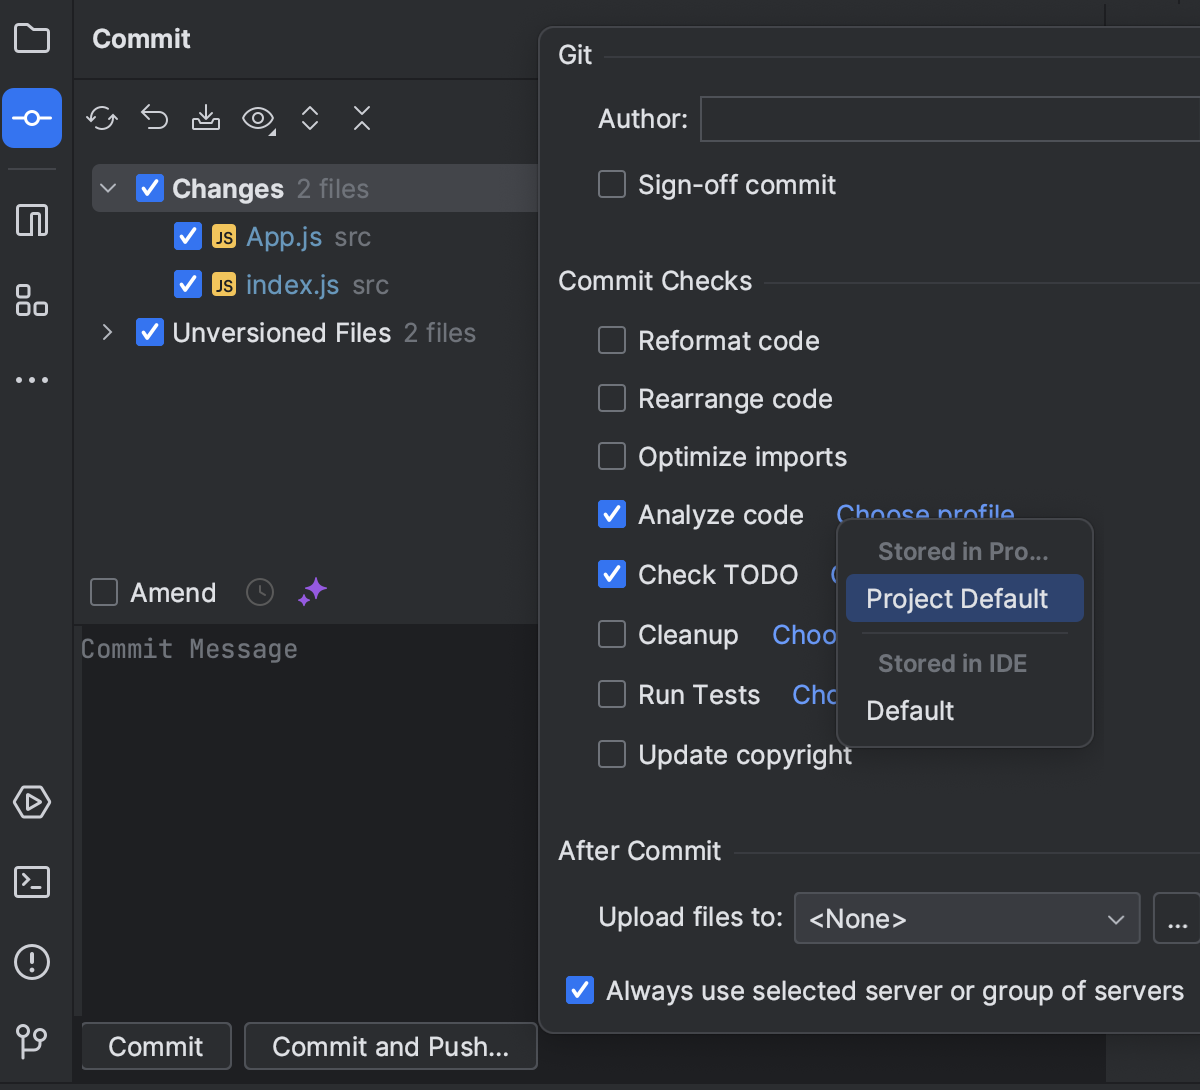This screenshot has width=1200, height=1090.
Task: Collapse the Changes tree node
Action: (107, 188)
